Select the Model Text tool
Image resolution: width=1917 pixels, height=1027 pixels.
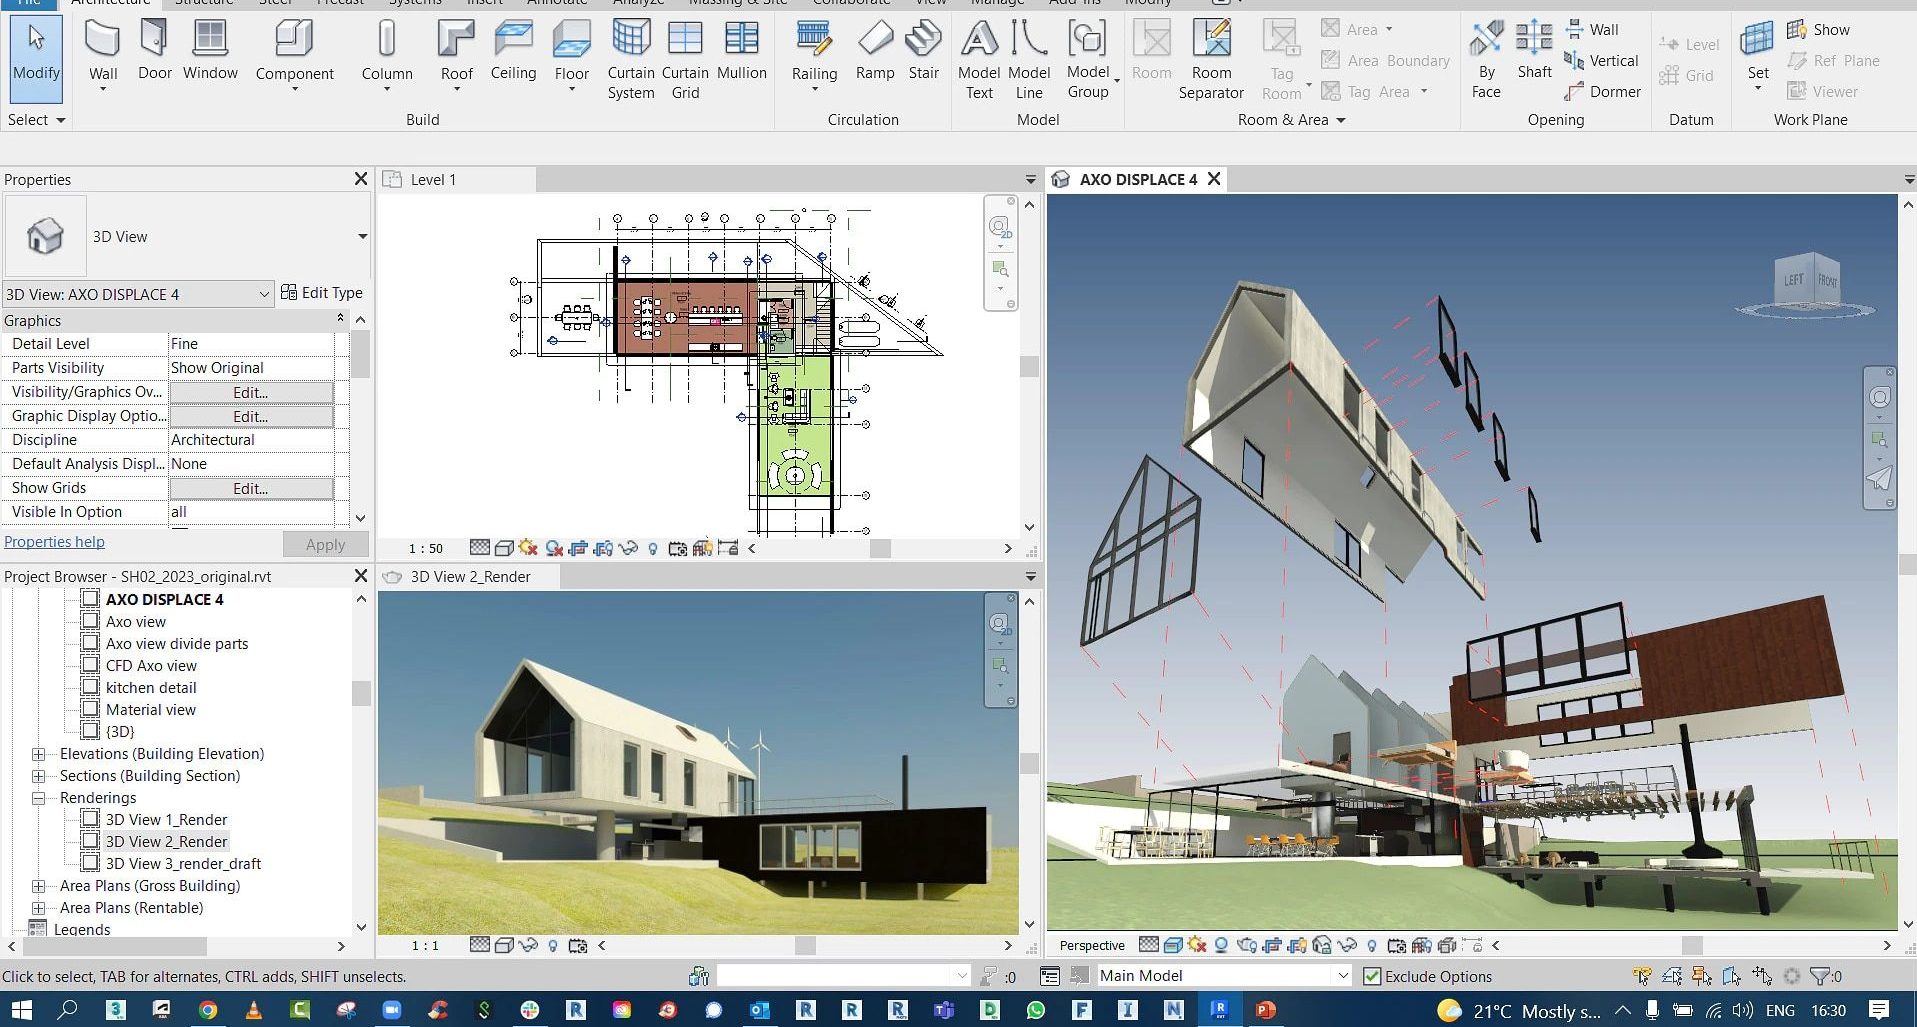[978, 55]
